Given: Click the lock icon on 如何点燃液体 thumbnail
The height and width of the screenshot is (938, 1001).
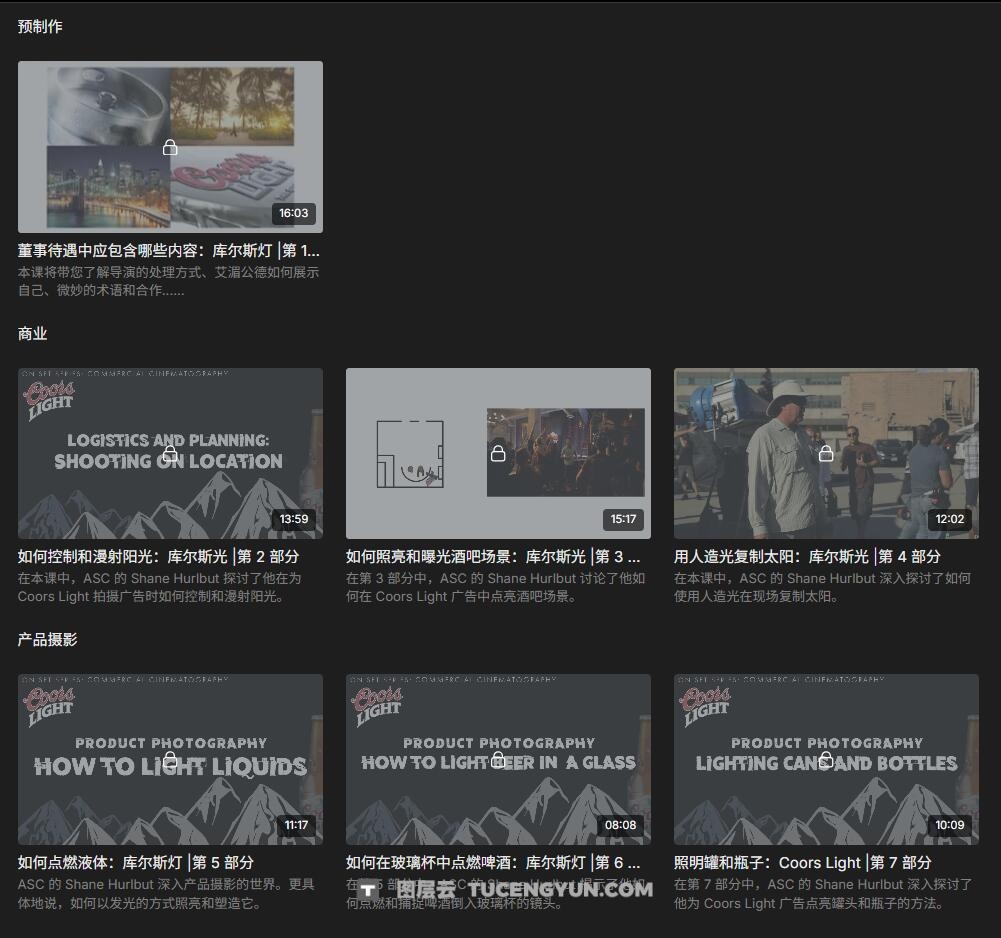Looking at the screenshot, I should click(170, 759).
